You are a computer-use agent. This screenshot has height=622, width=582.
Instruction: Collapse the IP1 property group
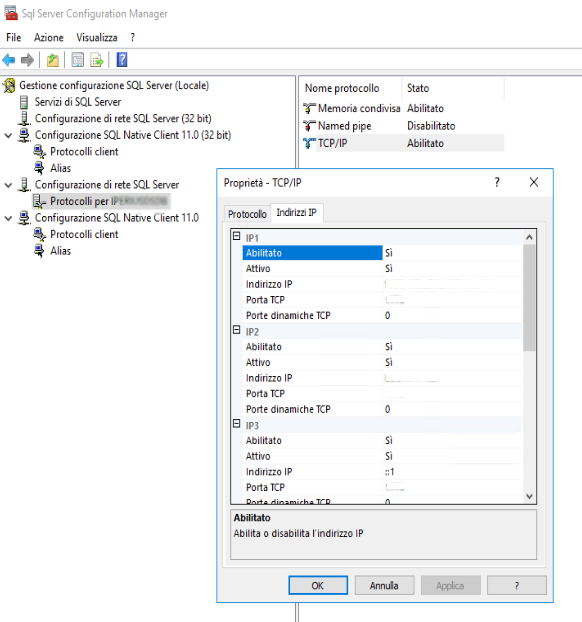click(x=236, y=236)
